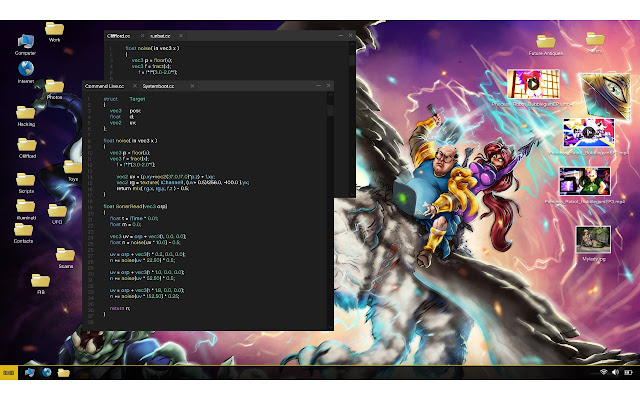The height and width of the screenshot is (400, 640).
Task: Open the Work folder on desktop
Action: (x=54, y=29)
